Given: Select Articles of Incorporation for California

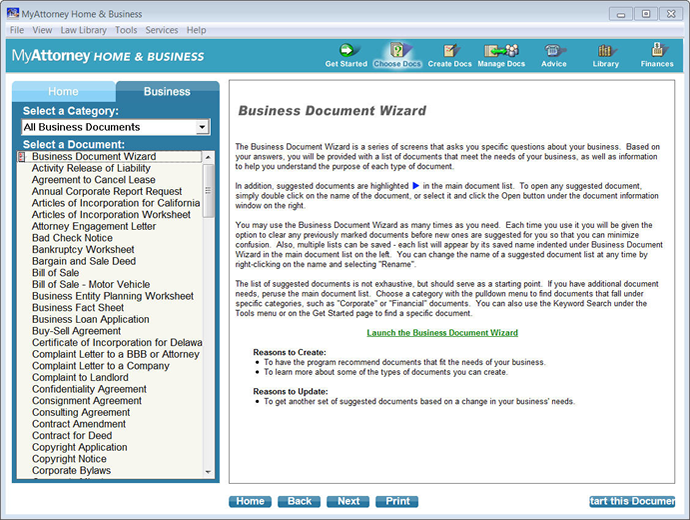Looking at the screenshot, I should coord(116,203).
